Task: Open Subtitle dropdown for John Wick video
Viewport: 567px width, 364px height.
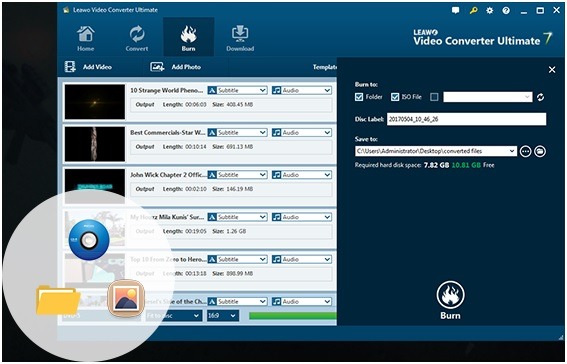Action: [x=238, y=175]
